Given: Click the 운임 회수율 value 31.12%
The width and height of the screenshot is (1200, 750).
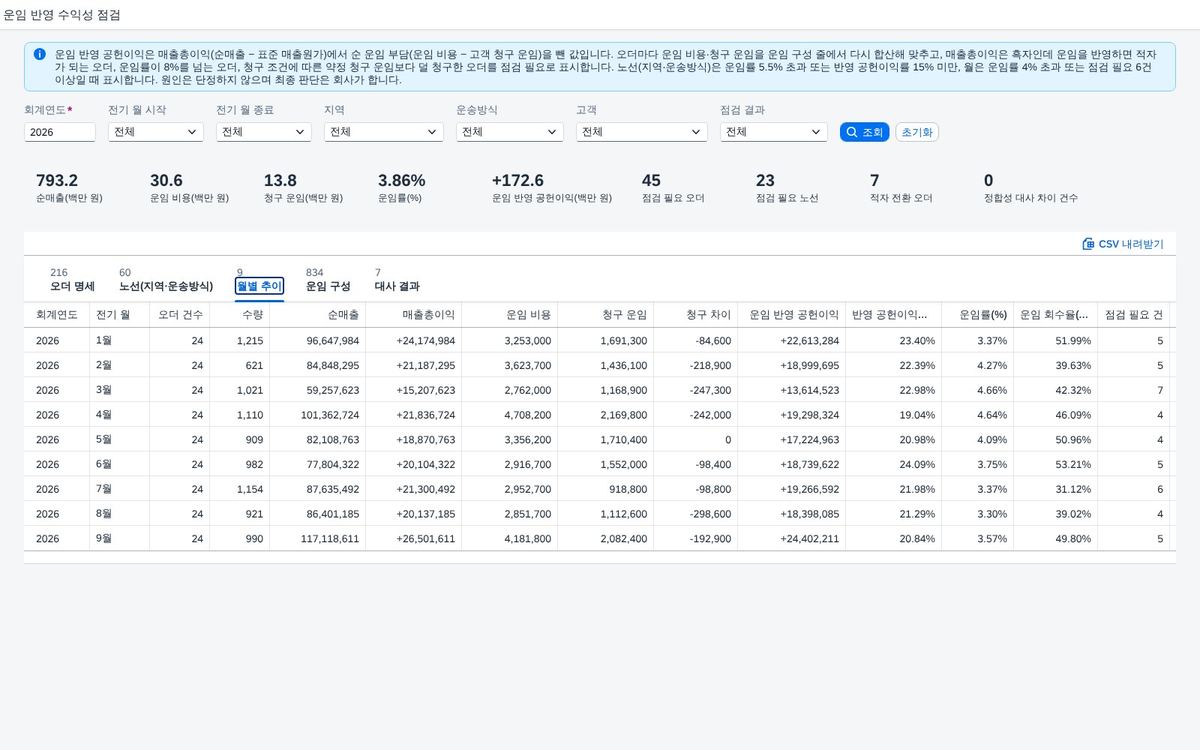Looking at the screenshot, I should [1074, 489].
